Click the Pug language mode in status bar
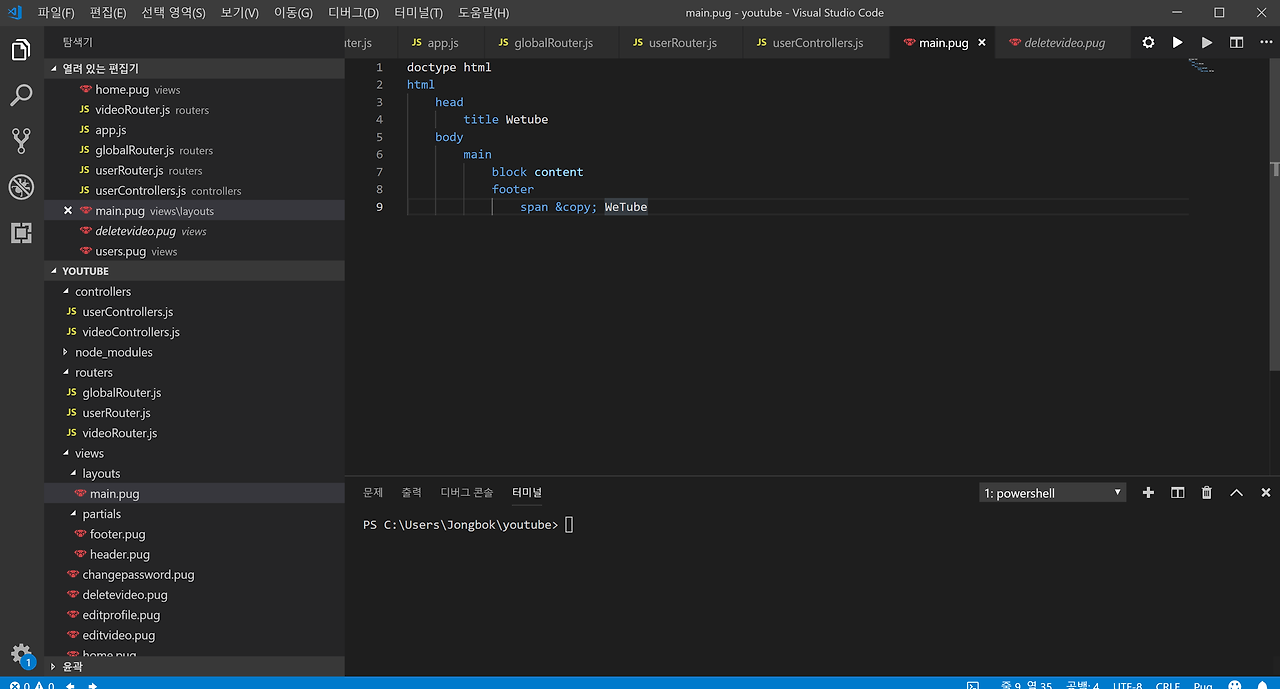1280x689 pixels. 1202,685
